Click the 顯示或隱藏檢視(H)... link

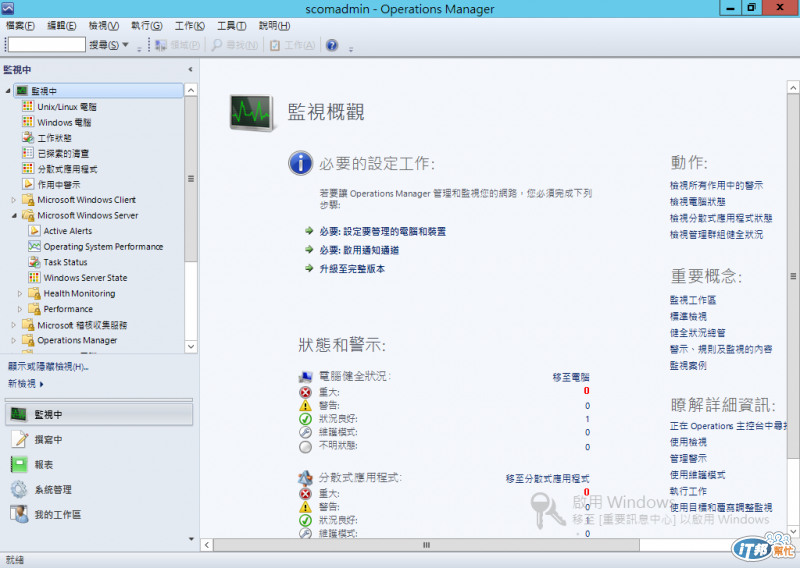coord(48,366)
